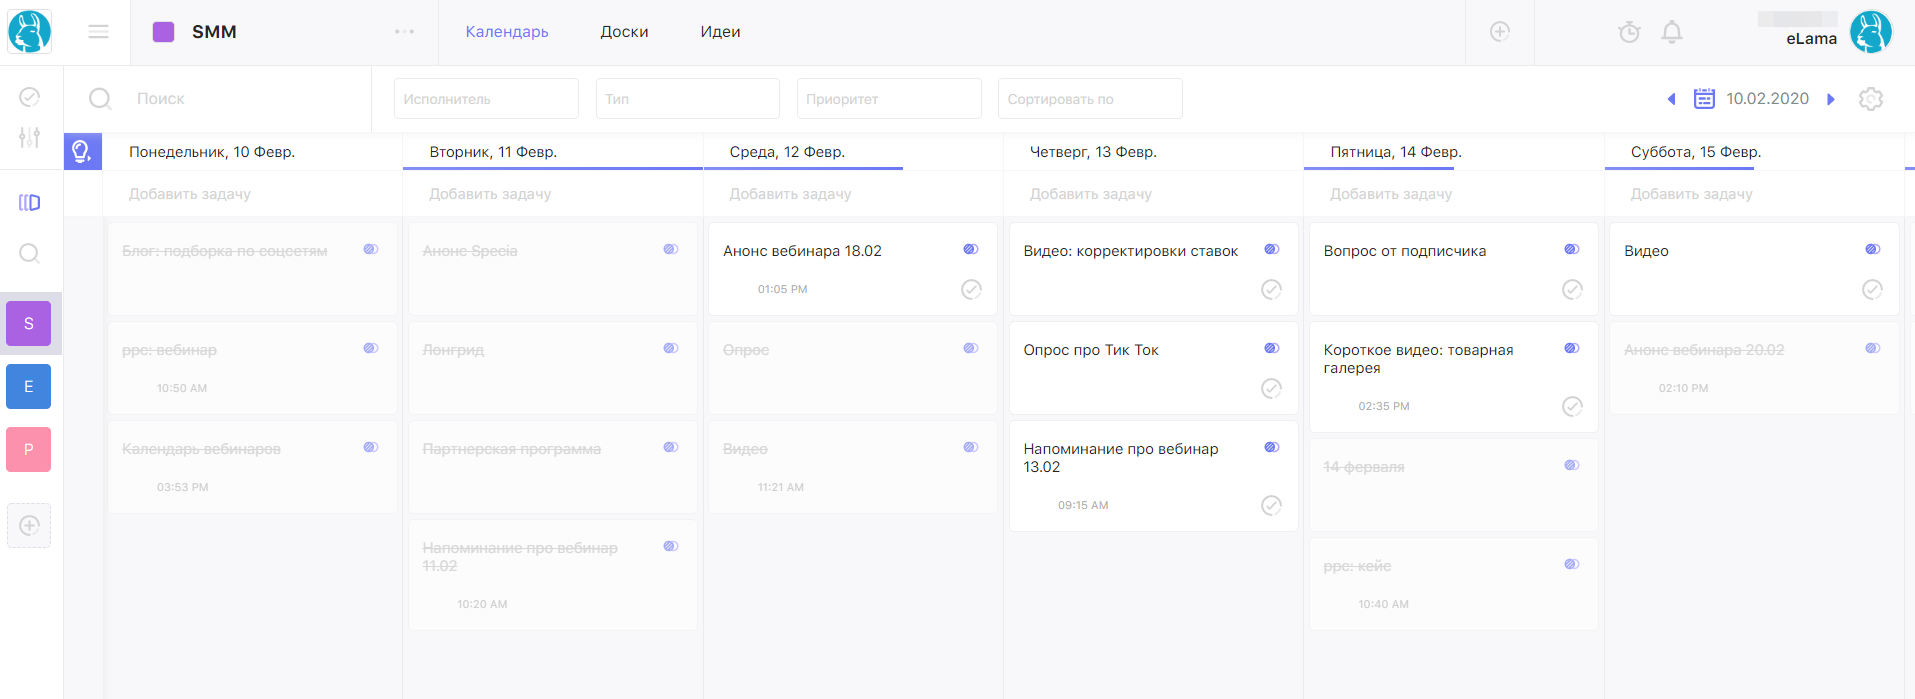Mark 'Анонс вебинара 18.02' as done
Viewport: 1915px width, 699px height.
[x=970, y=290]
